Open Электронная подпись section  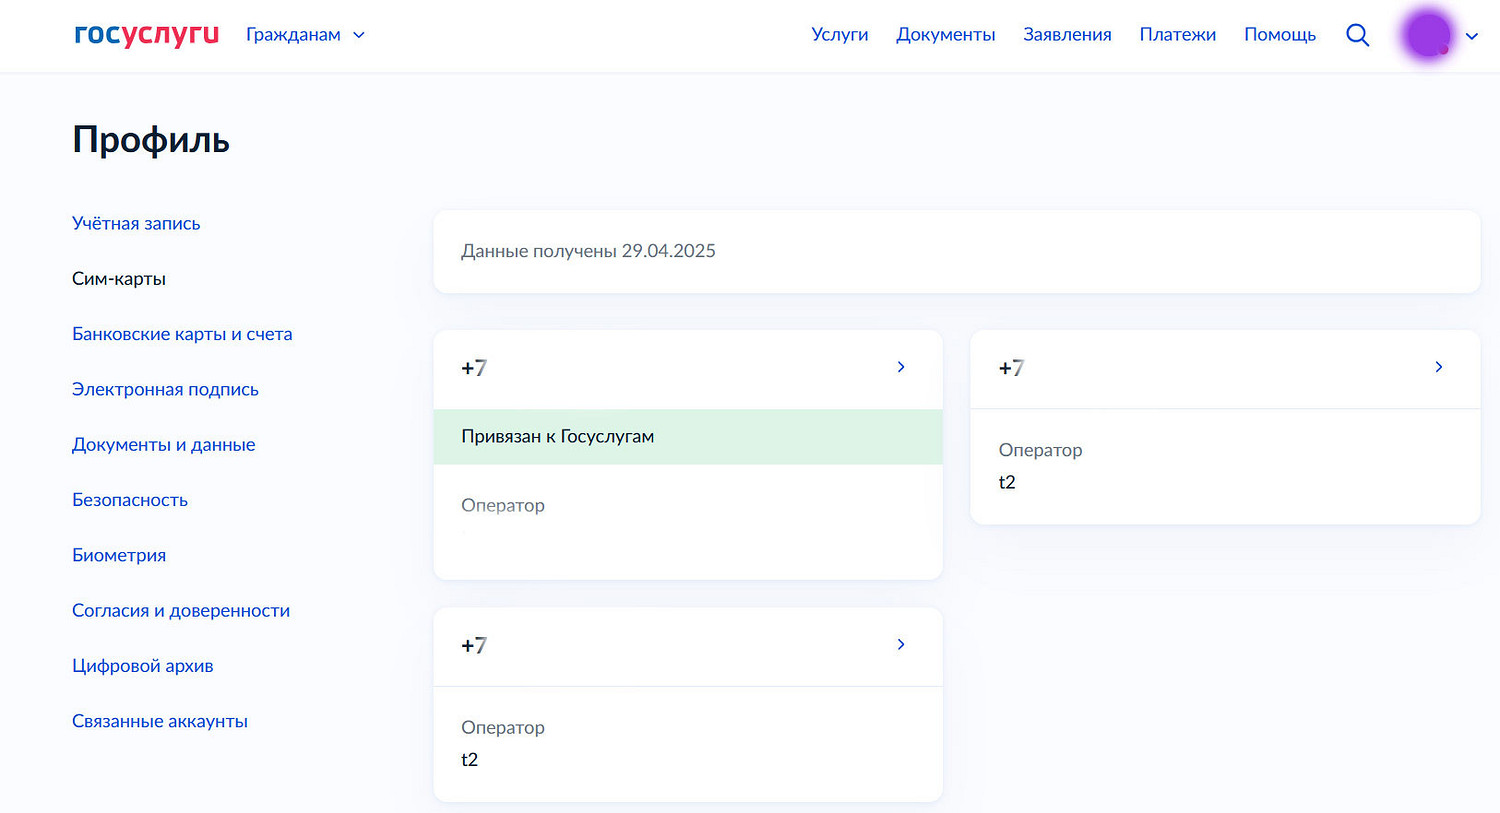coord(165,389)
